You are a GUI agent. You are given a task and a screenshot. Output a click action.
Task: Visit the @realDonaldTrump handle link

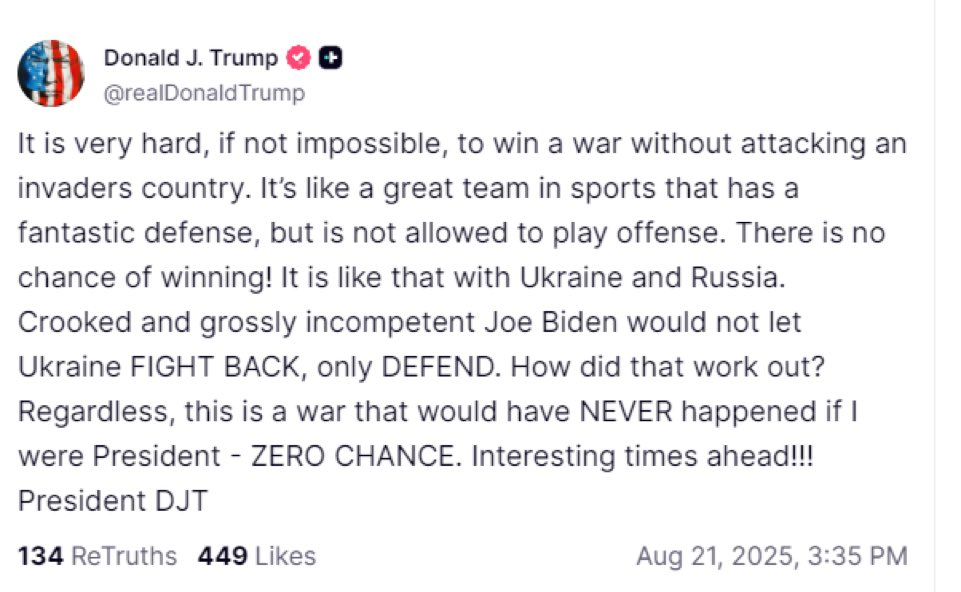(x=204, y=93)
